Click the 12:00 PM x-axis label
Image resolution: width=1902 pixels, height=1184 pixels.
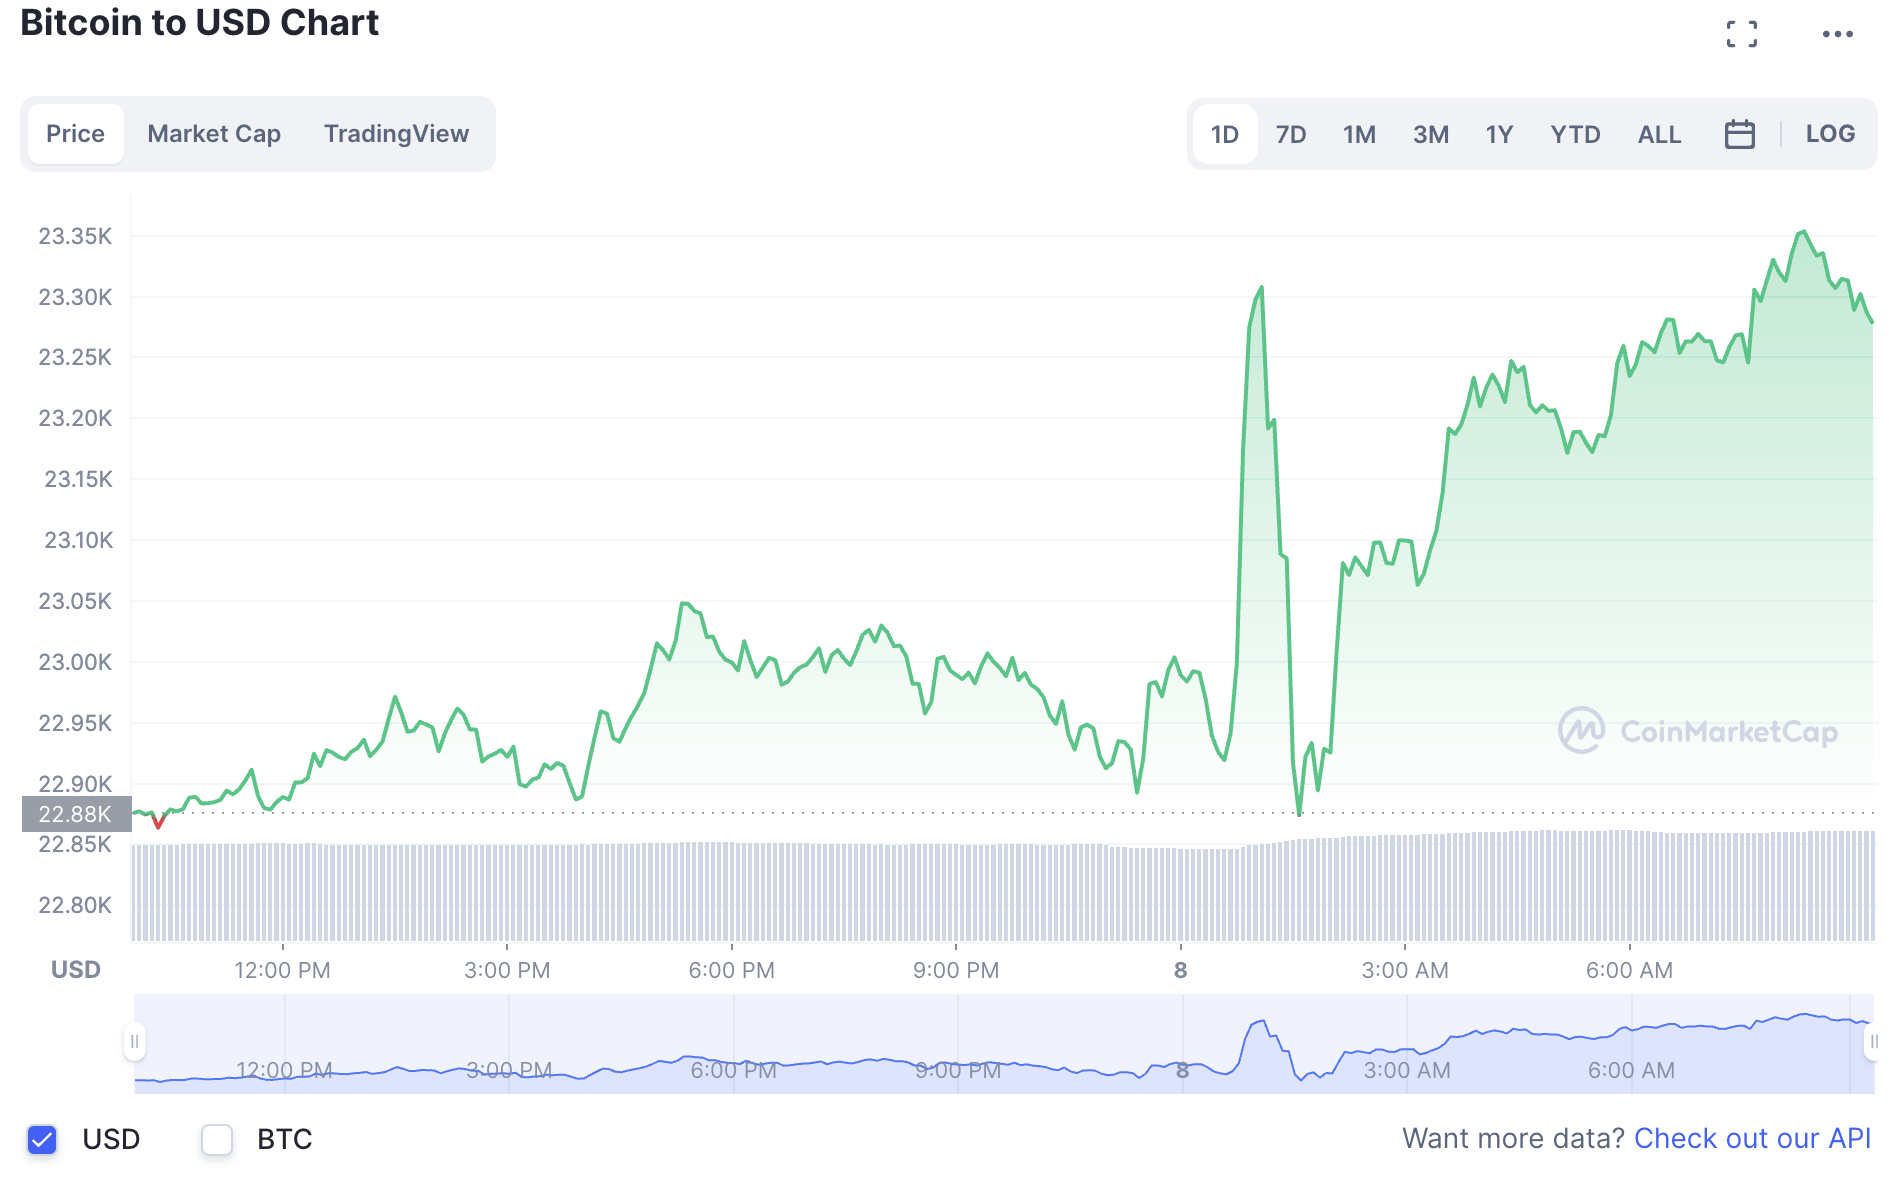click(282, 970)
